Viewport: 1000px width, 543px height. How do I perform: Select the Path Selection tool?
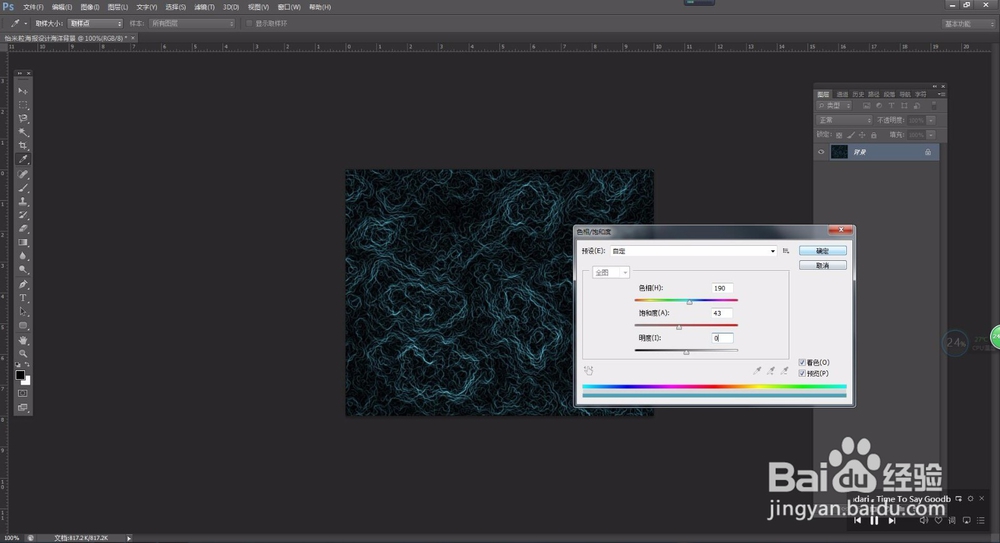(x=23, y=312)
